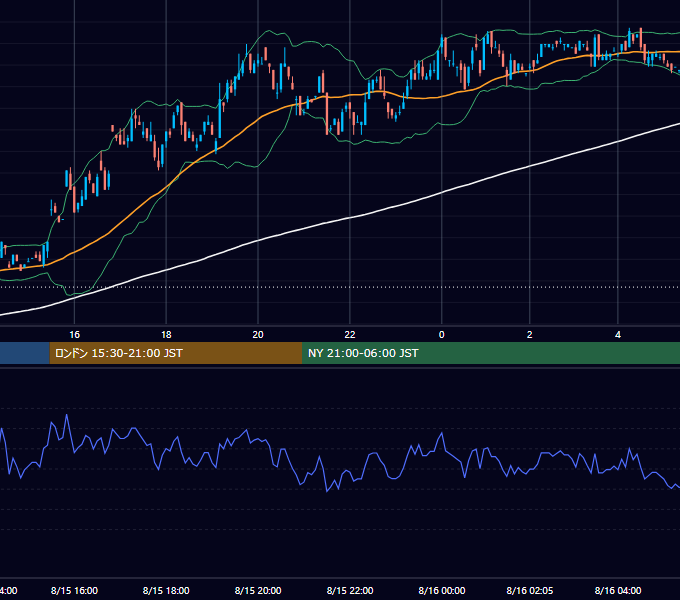Click the '8/15 16:00' date label

pos(74,590)
